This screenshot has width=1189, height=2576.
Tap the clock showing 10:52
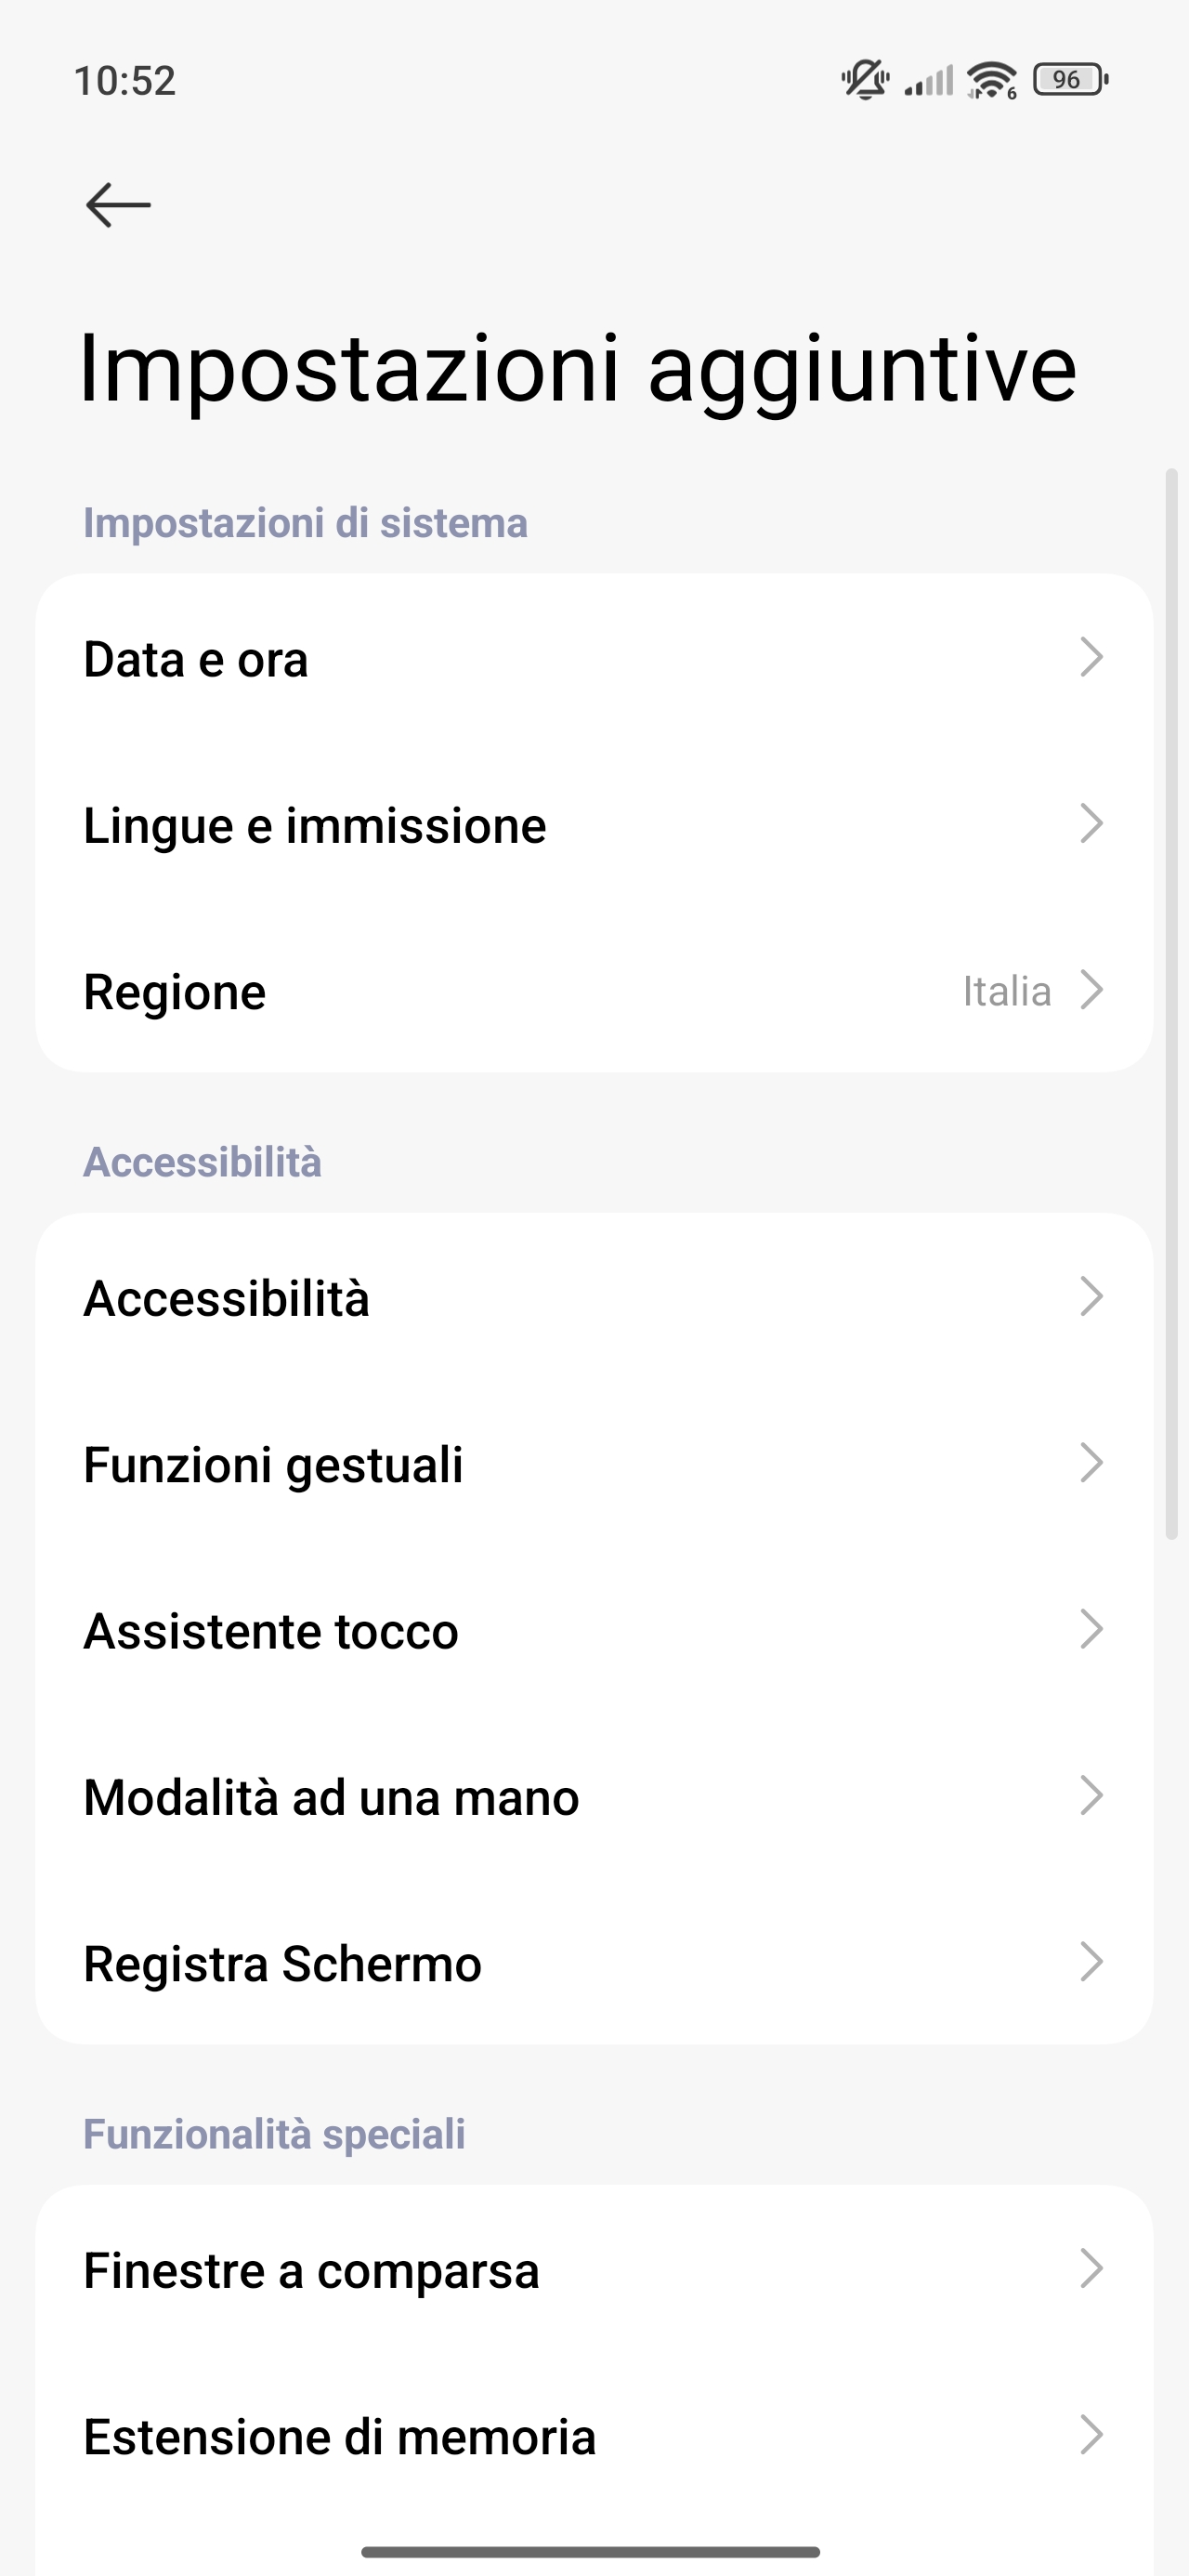coord(125,80)
